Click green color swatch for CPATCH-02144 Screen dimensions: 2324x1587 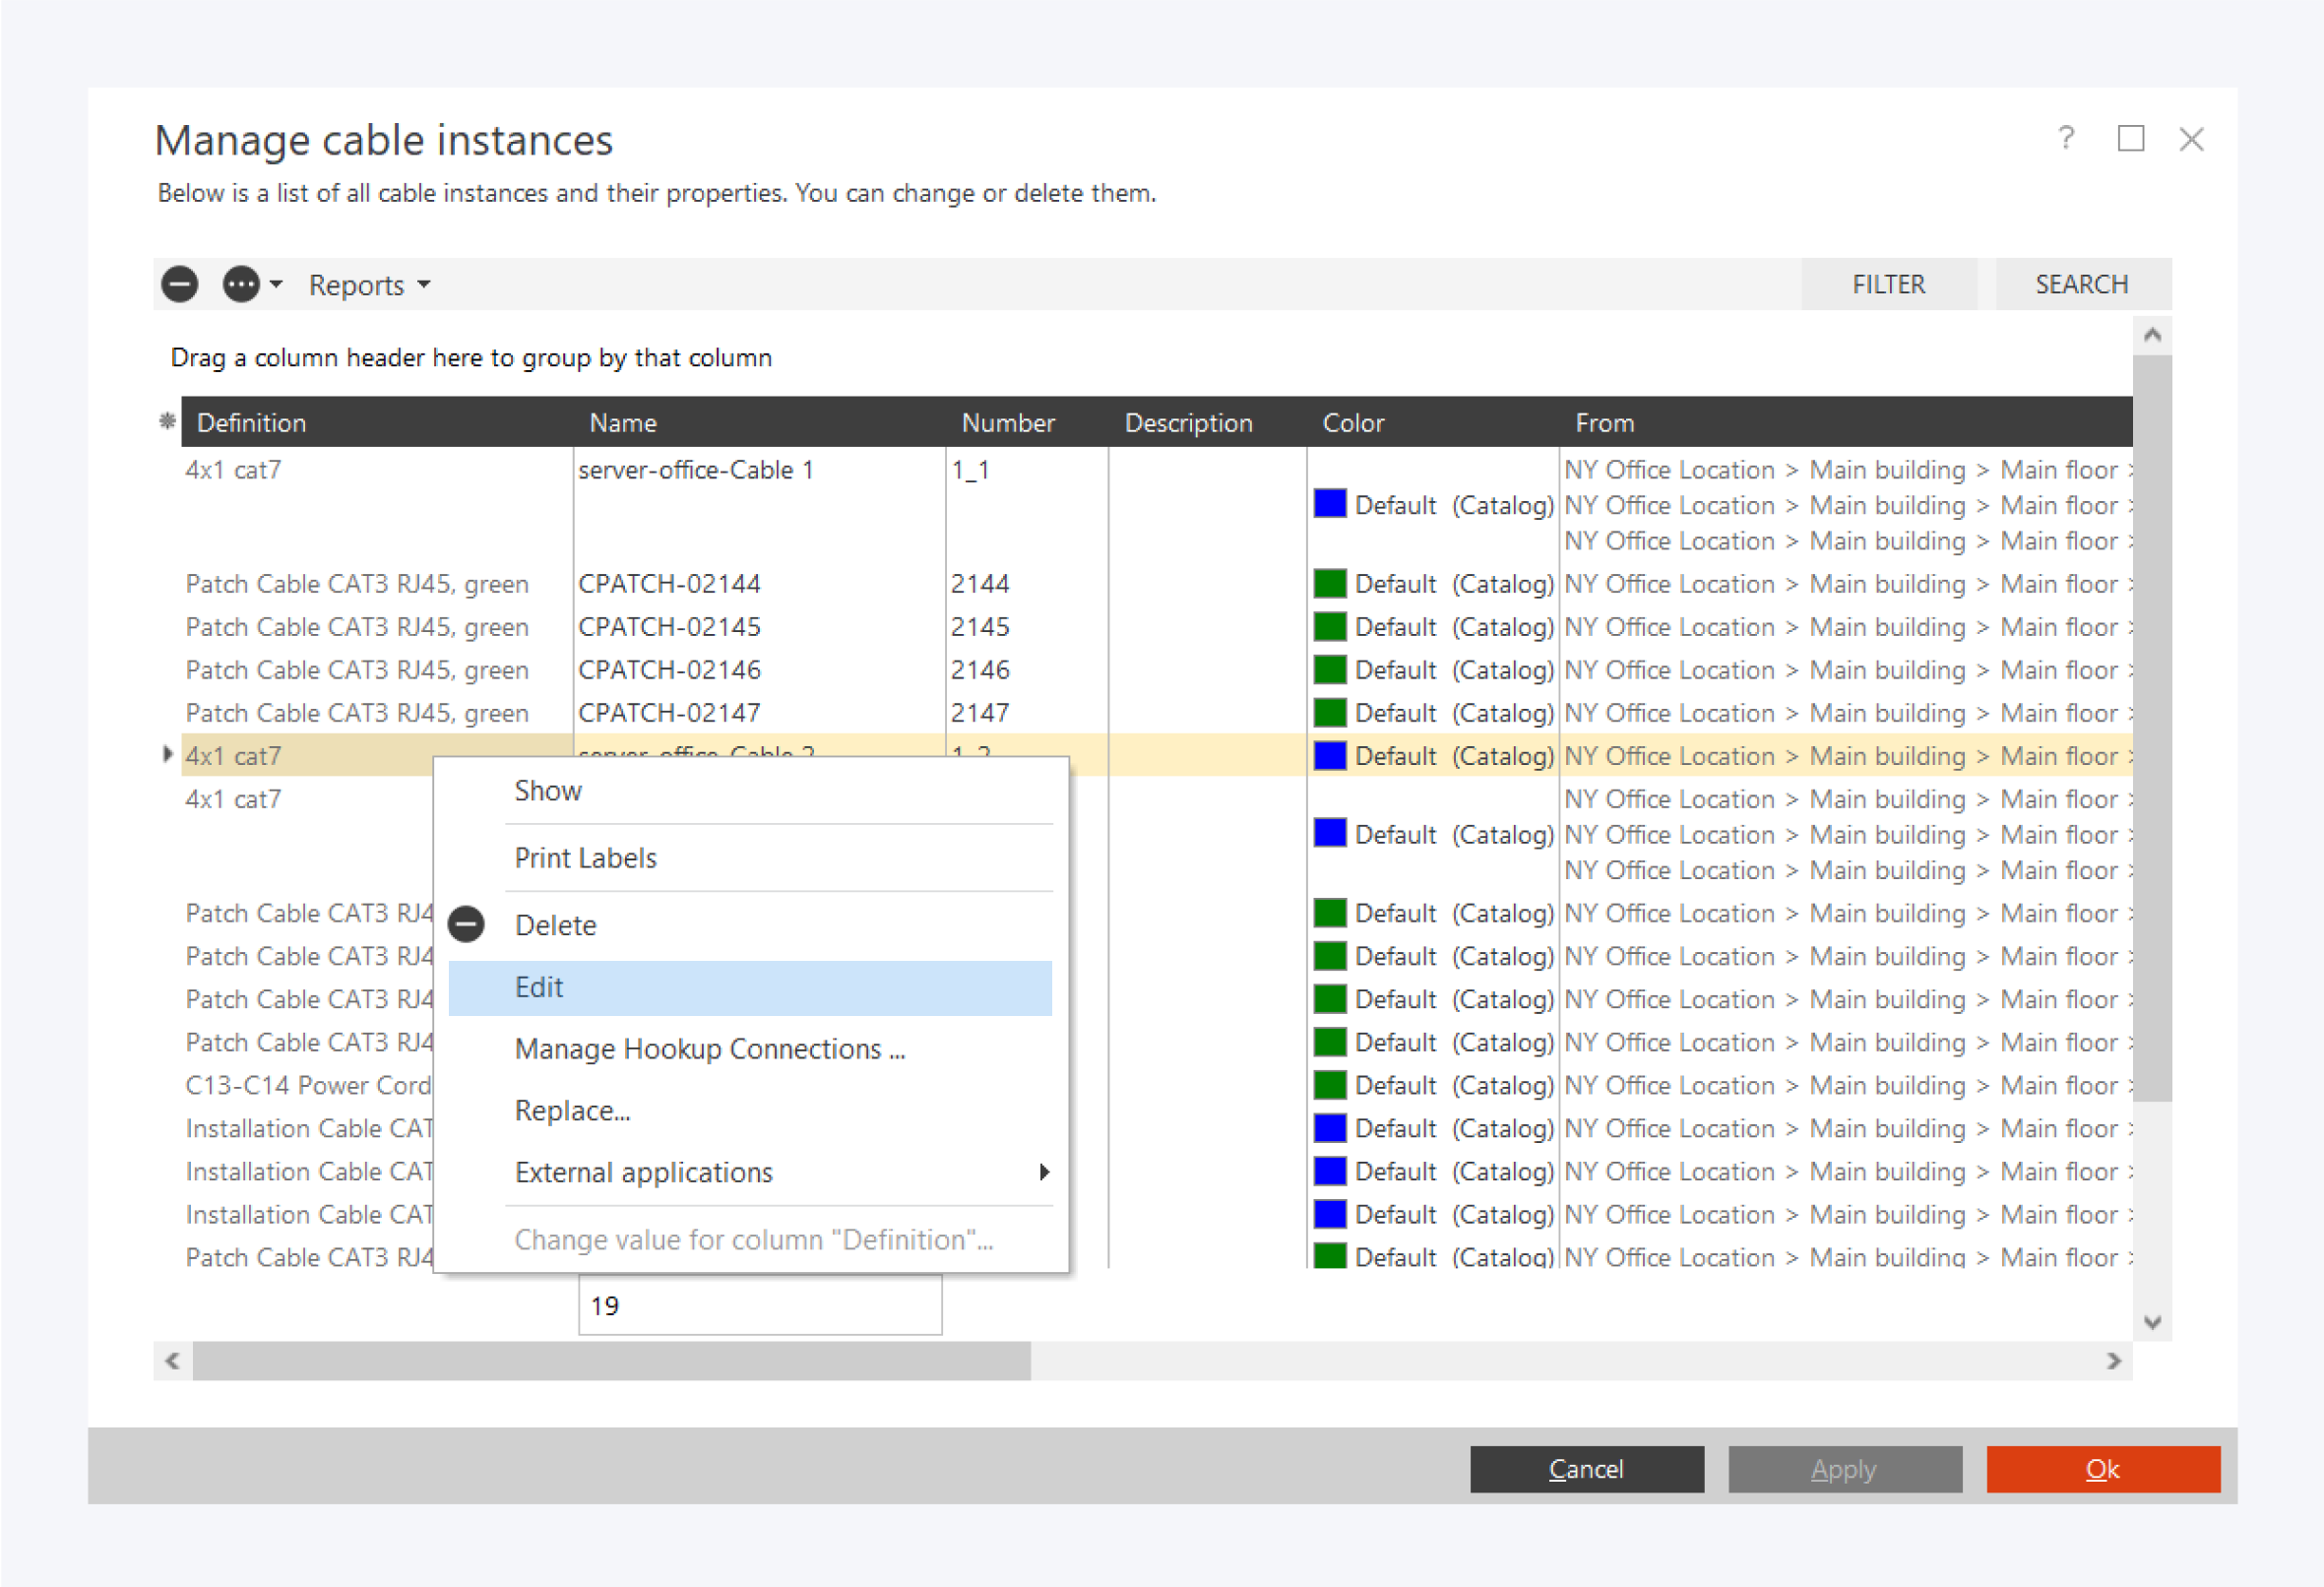coord(1329,584)
